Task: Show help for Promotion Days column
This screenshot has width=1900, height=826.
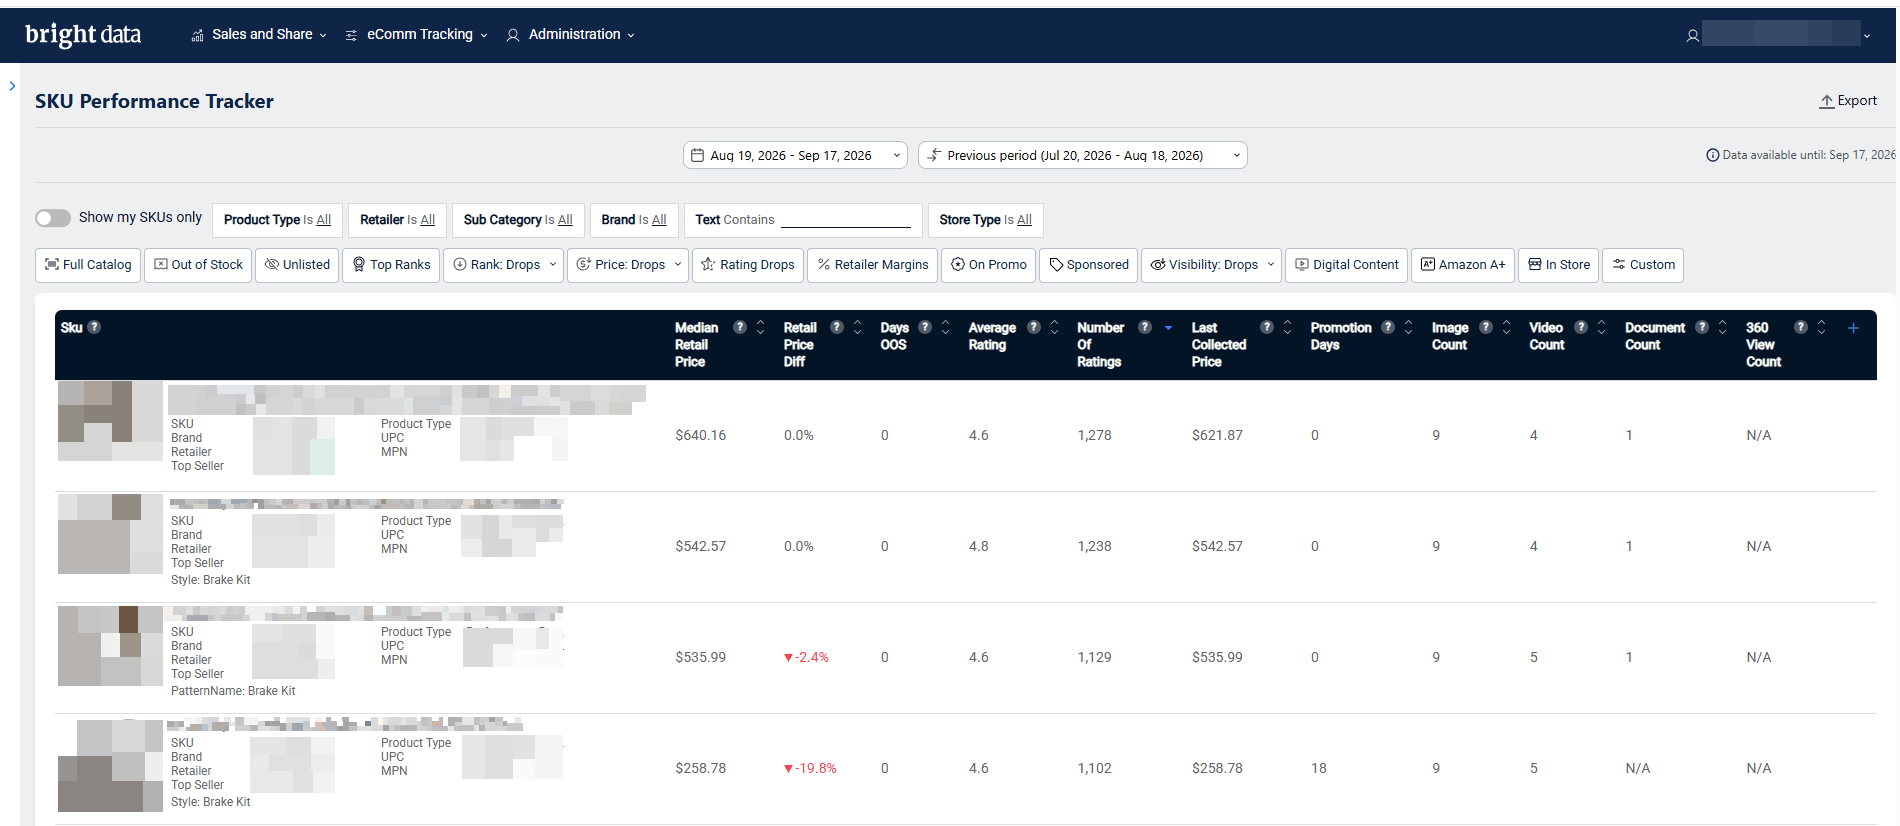Action: (1388, 327)
